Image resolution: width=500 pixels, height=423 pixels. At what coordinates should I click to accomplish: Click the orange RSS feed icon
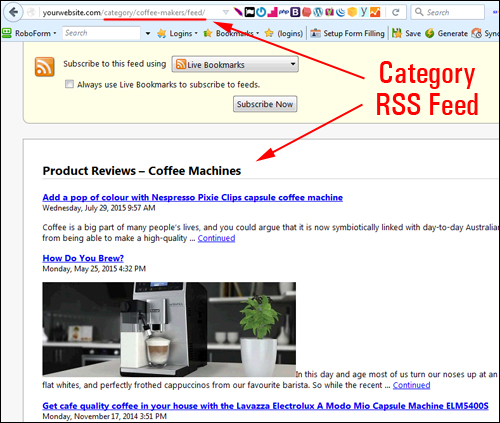click(x=45, y=67)
